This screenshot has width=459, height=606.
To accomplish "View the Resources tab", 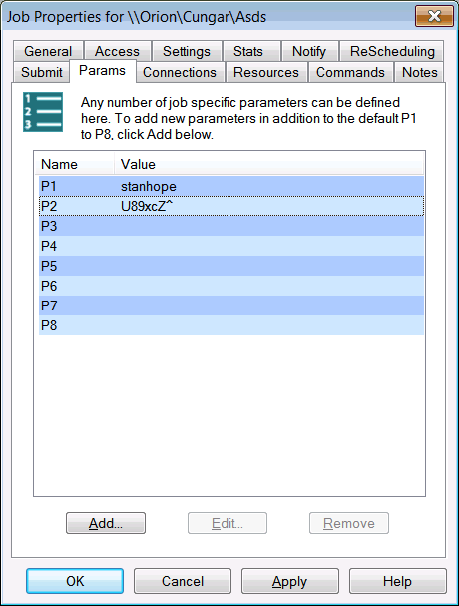I will 266,72.
